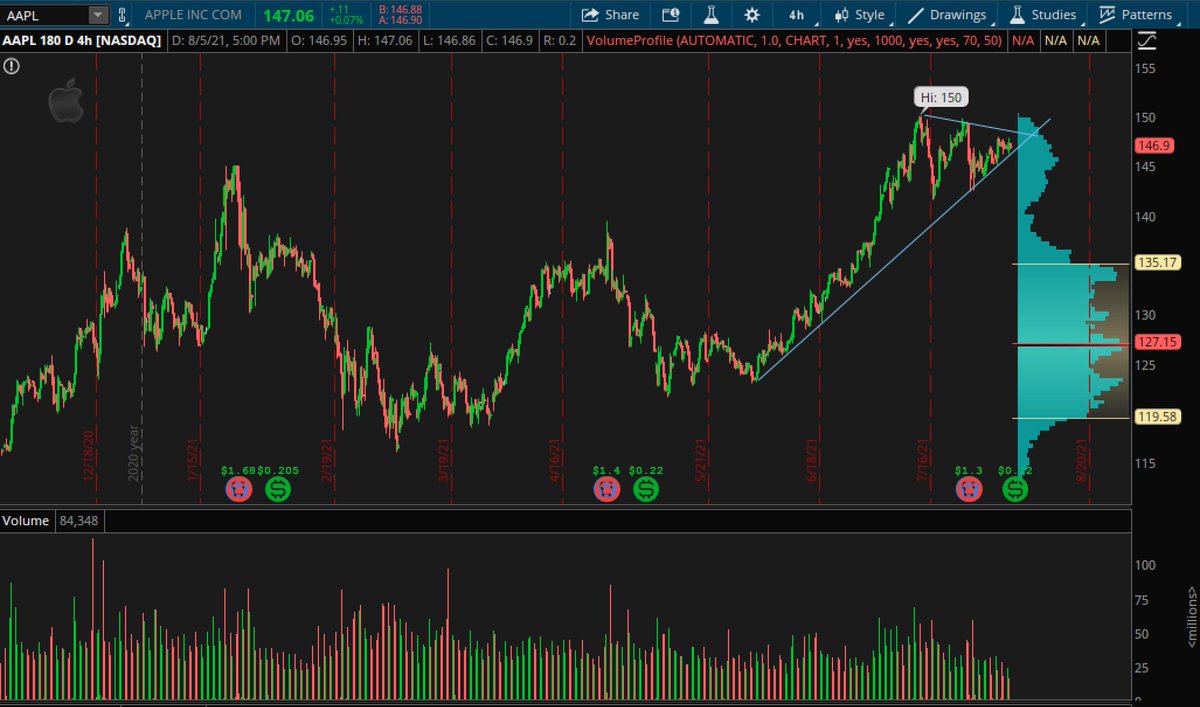The width and height of the screenshot is (1200, 707).
Task: Click the 'R: 0.2' range value
Action: 559,41
